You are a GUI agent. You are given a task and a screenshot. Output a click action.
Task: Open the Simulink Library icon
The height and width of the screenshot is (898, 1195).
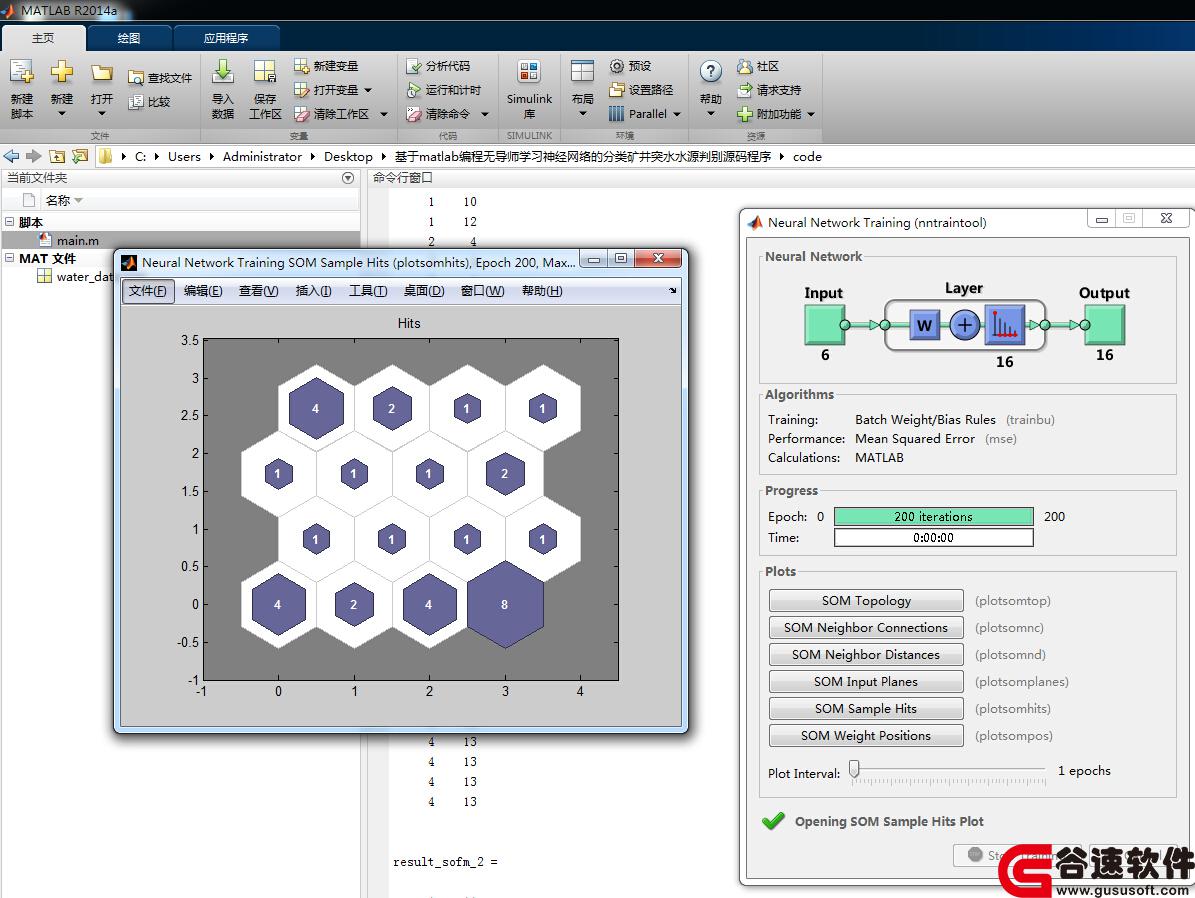(529, 72)
